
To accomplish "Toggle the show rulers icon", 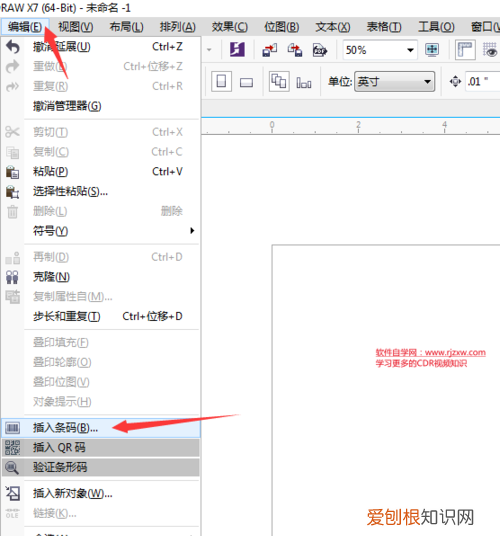I will click(465, 50).
